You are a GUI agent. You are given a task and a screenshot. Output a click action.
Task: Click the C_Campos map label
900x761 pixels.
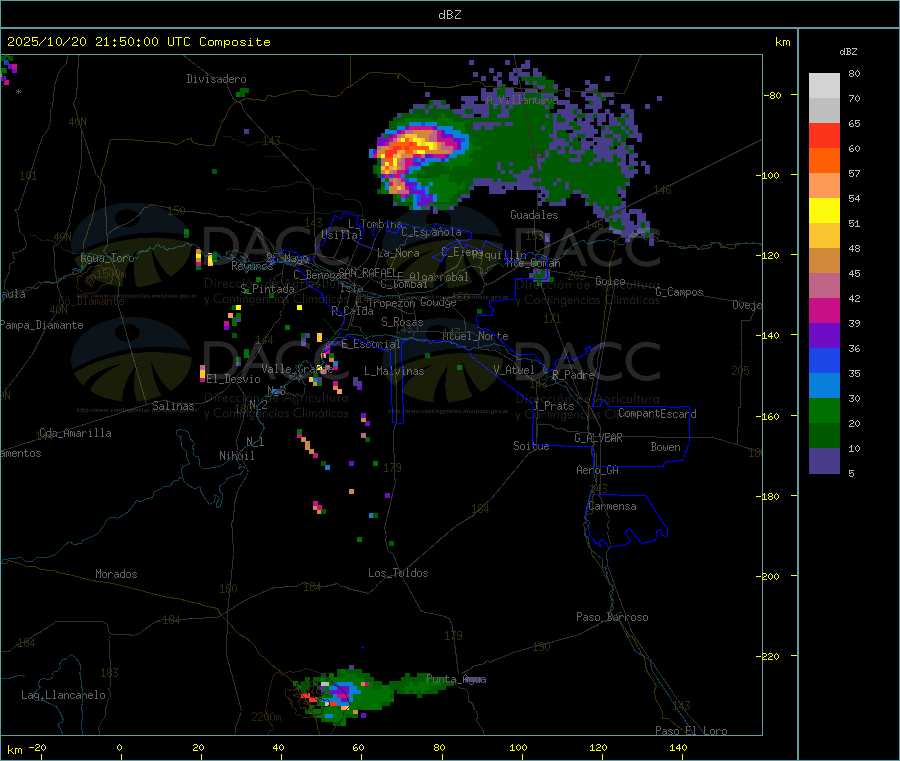(x=679, y=292)
